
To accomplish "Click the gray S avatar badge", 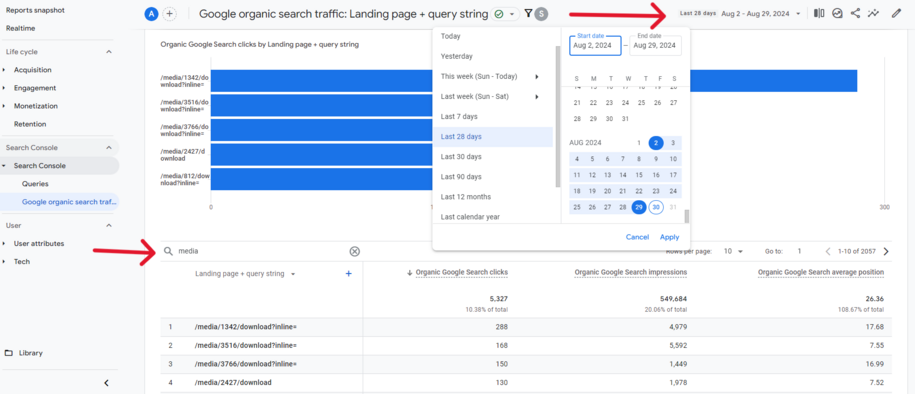I will click(x=542, y=14).
